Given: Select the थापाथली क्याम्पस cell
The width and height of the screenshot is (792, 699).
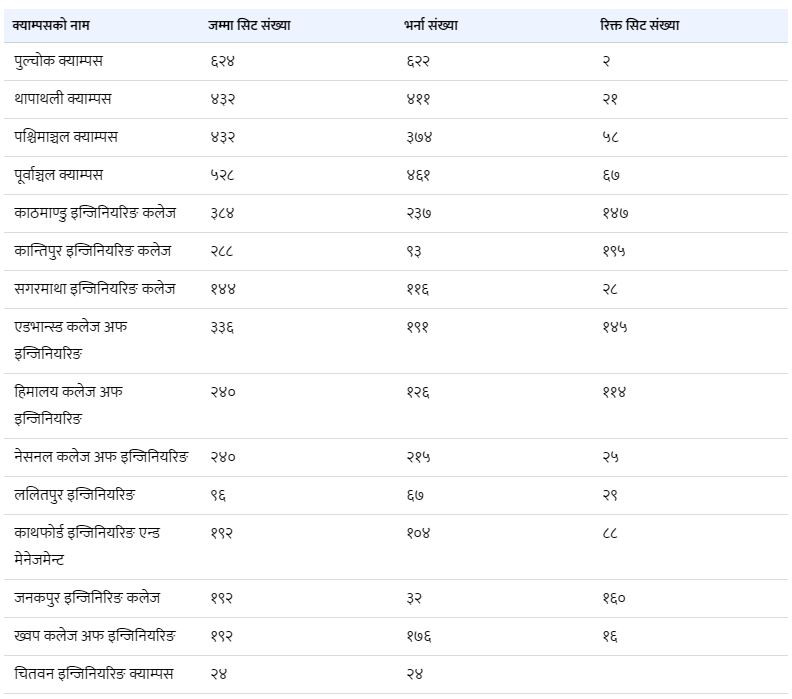Looking at the screenshot, I should (x=63, y=99).
